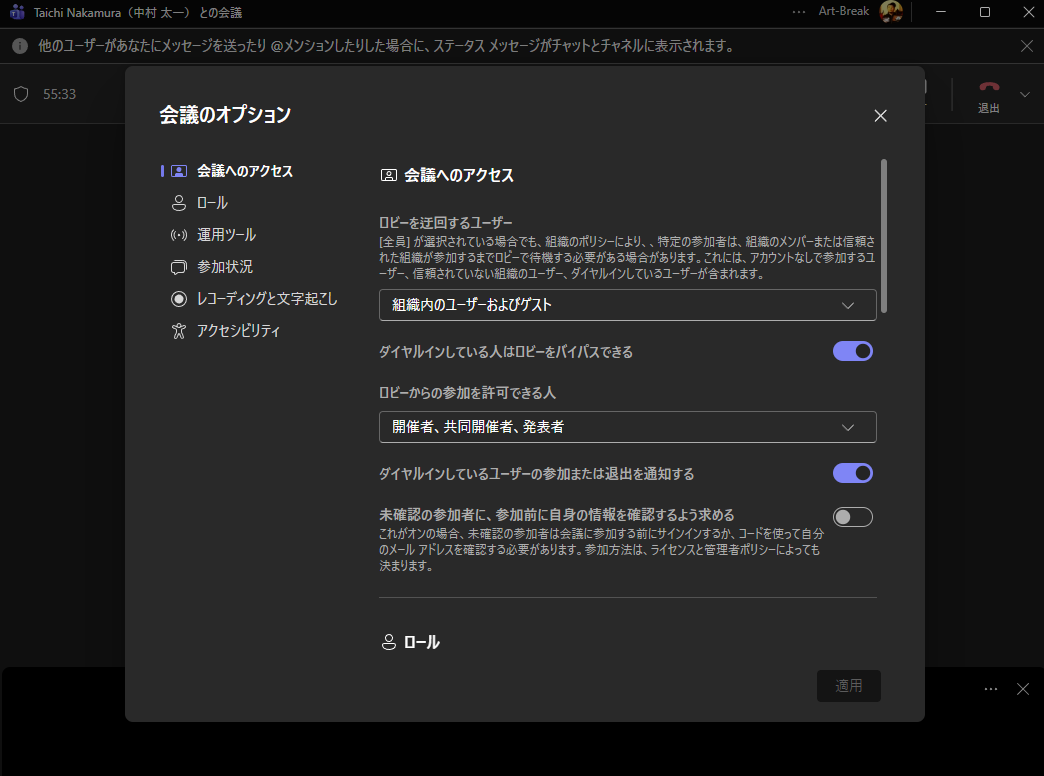Dismiss the status message notification banner
This screenshot has width=1044, height=776.
pos(1026,46)
